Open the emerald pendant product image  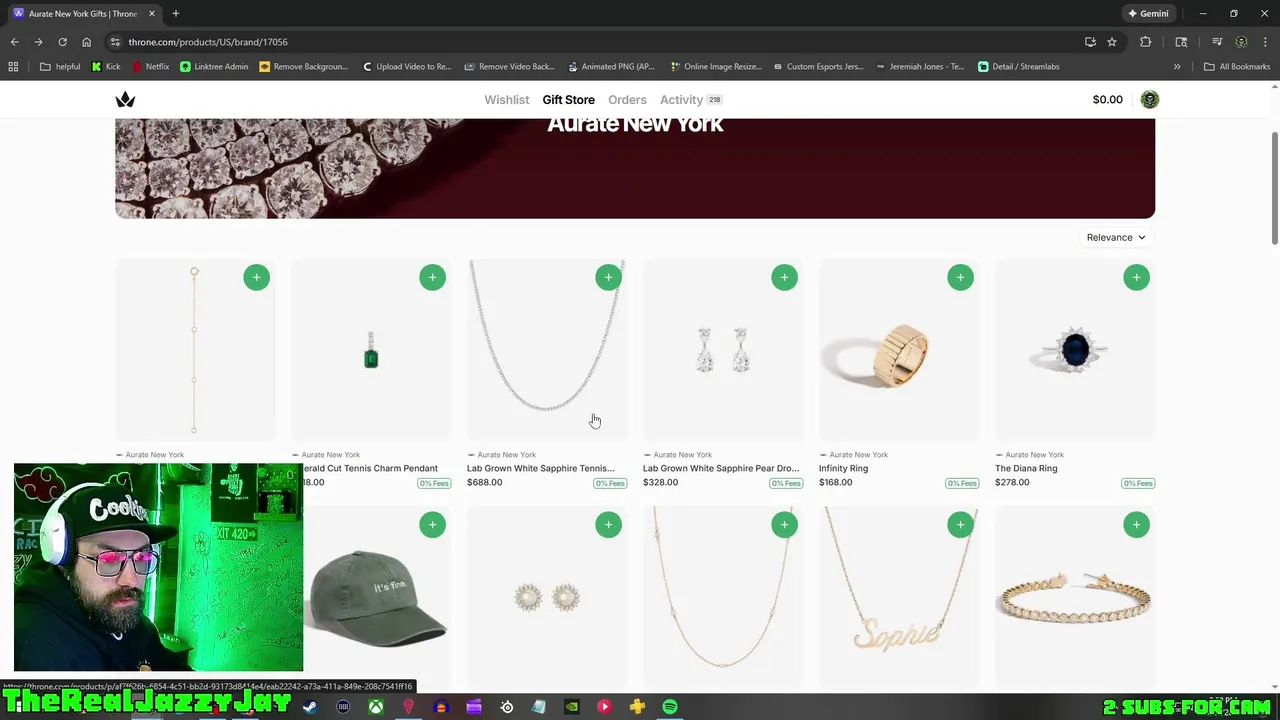371,350
